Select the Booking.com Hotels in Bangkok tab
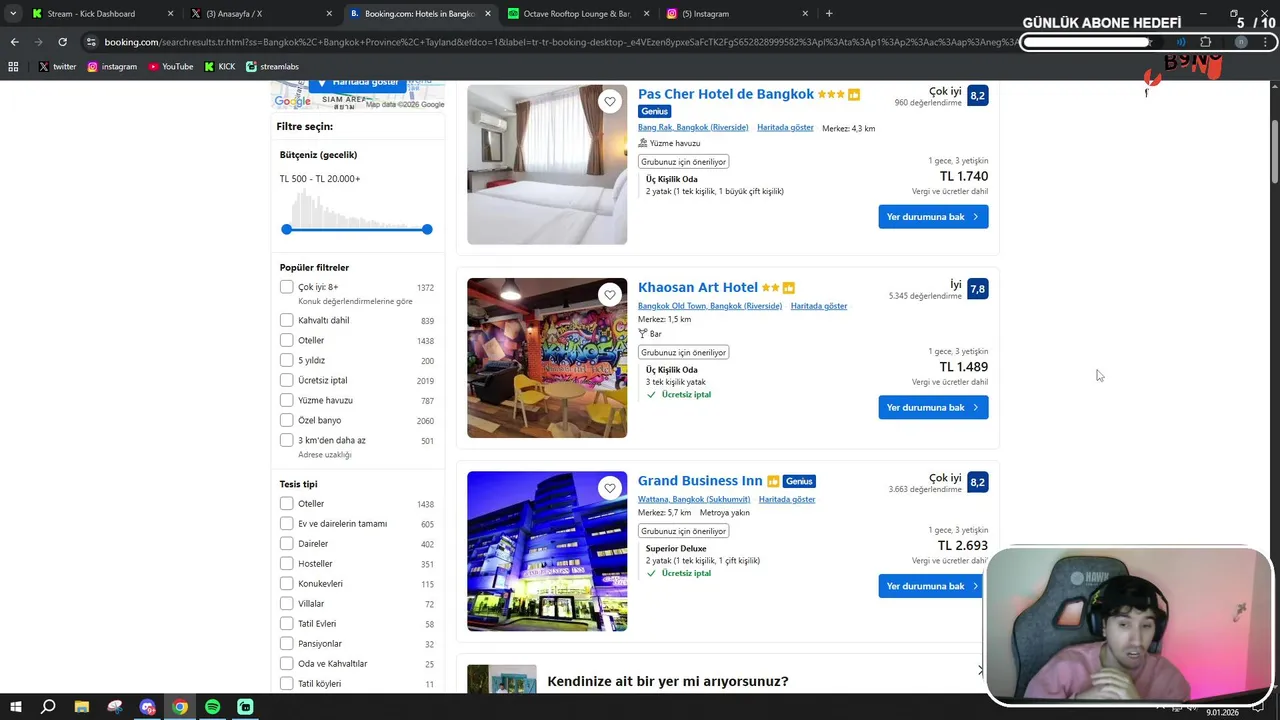Viewport: 1280px width, 720px height. 420,14
